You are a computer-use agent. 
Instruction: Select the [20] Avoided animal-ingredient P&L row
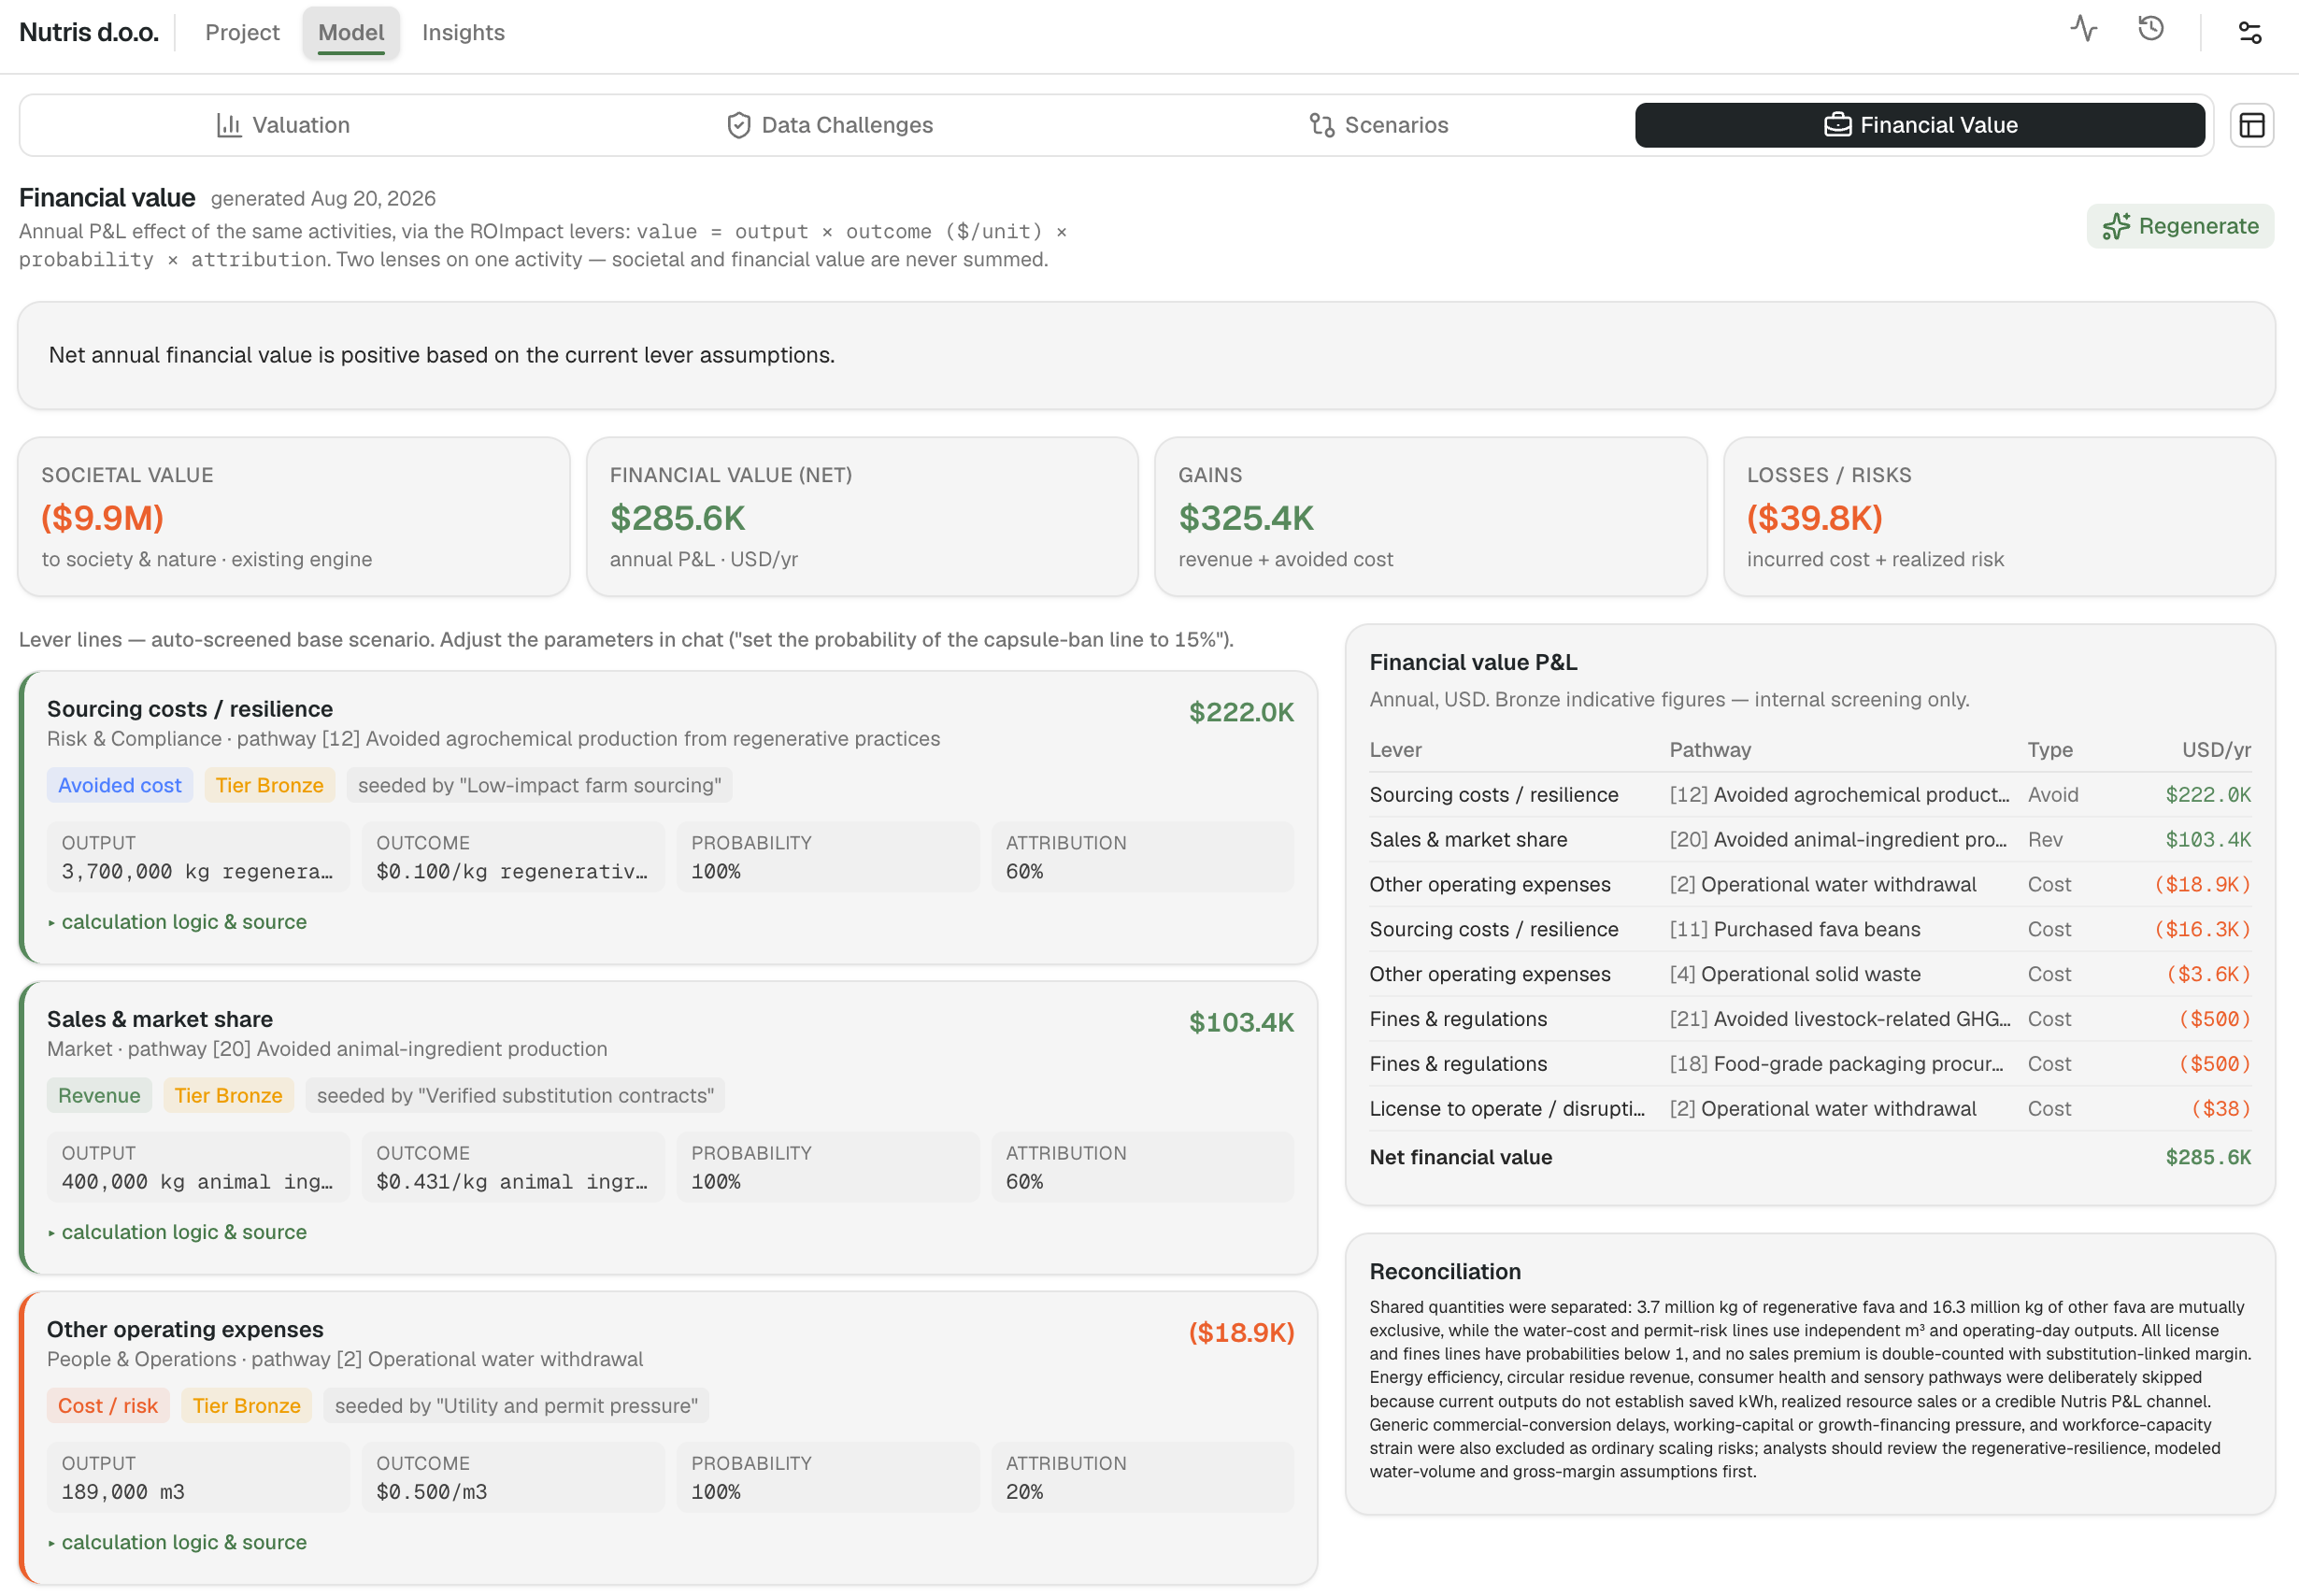pos(1810,839)
